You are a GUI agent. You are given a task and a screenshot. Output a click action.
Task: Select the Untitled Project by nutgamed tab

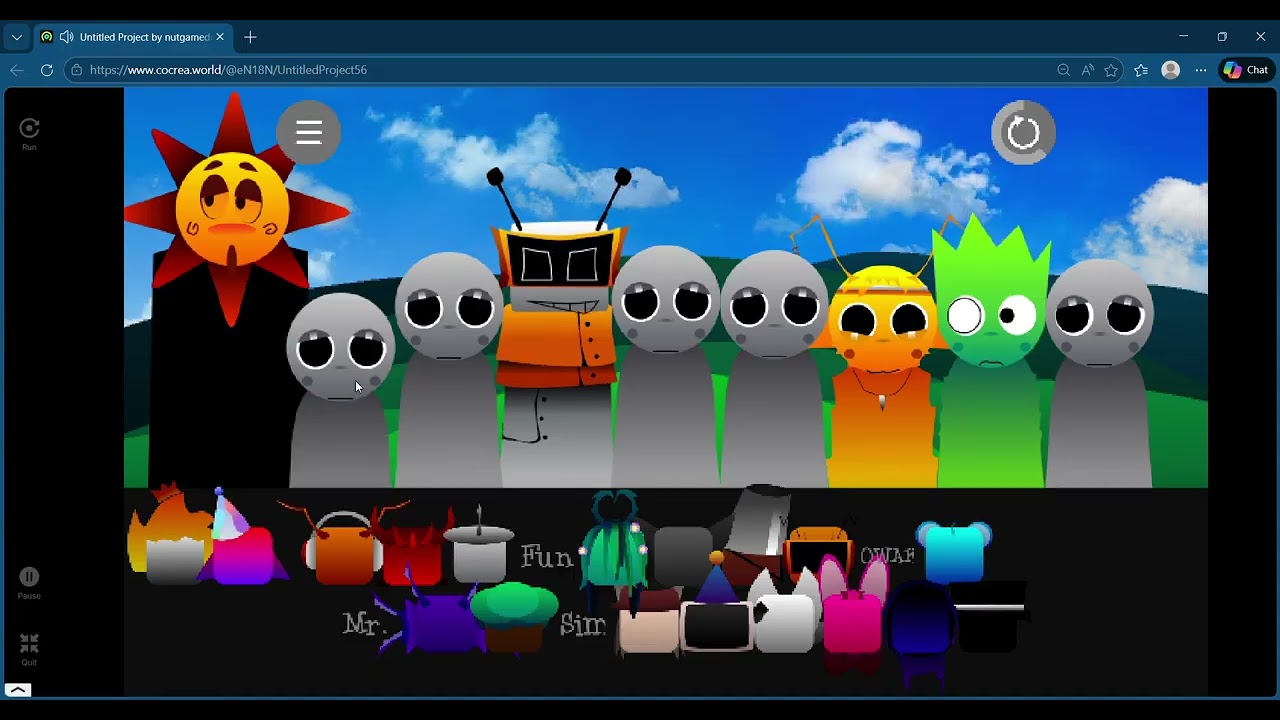(x=132, y=37)
